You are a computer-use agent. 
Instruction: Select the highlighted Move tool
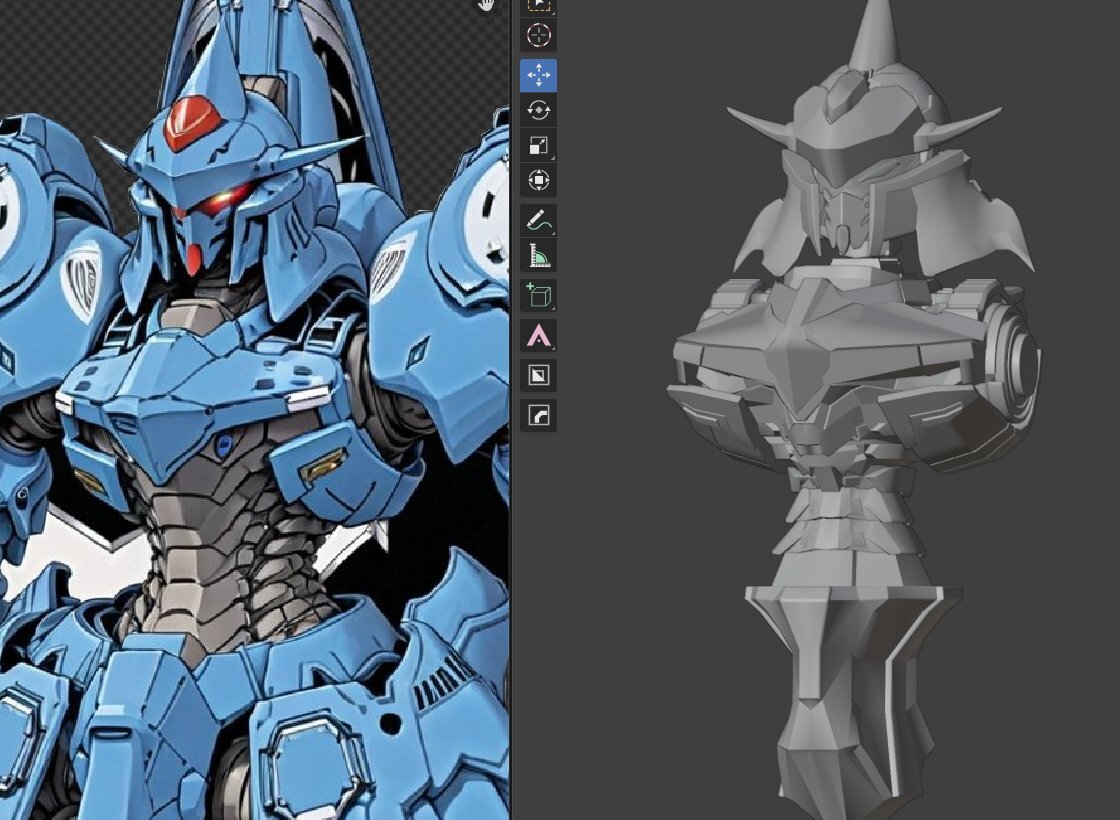coord(539,75)
